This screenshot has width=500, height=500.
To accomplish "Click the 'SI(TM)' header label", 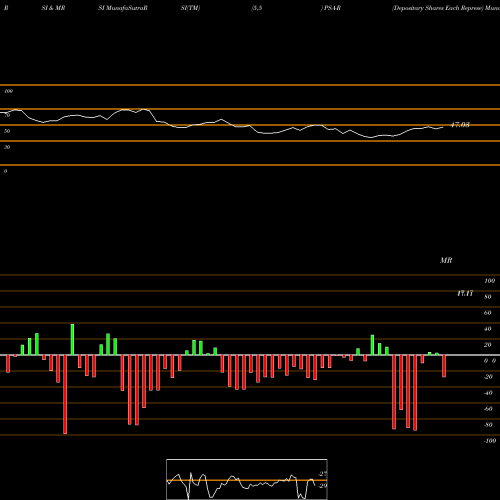I will click(x=190, y=8).
